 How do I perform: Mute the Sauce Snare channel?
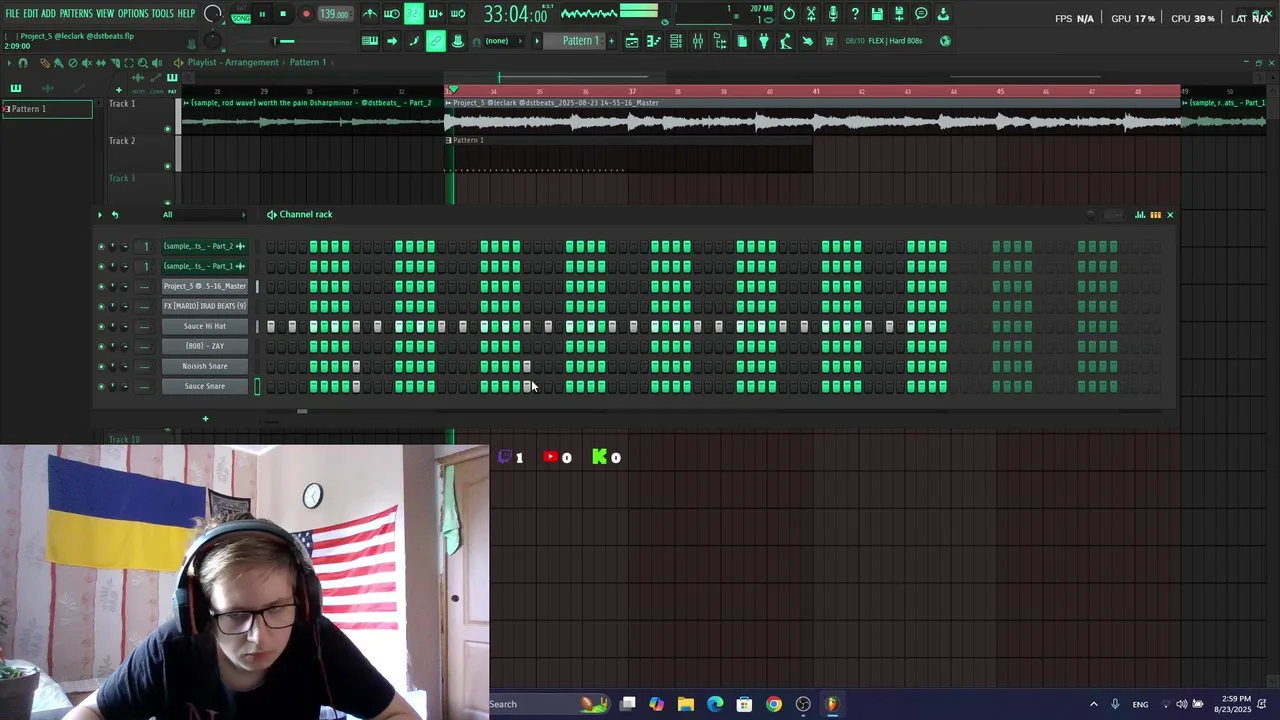click(x=100, y=386)
